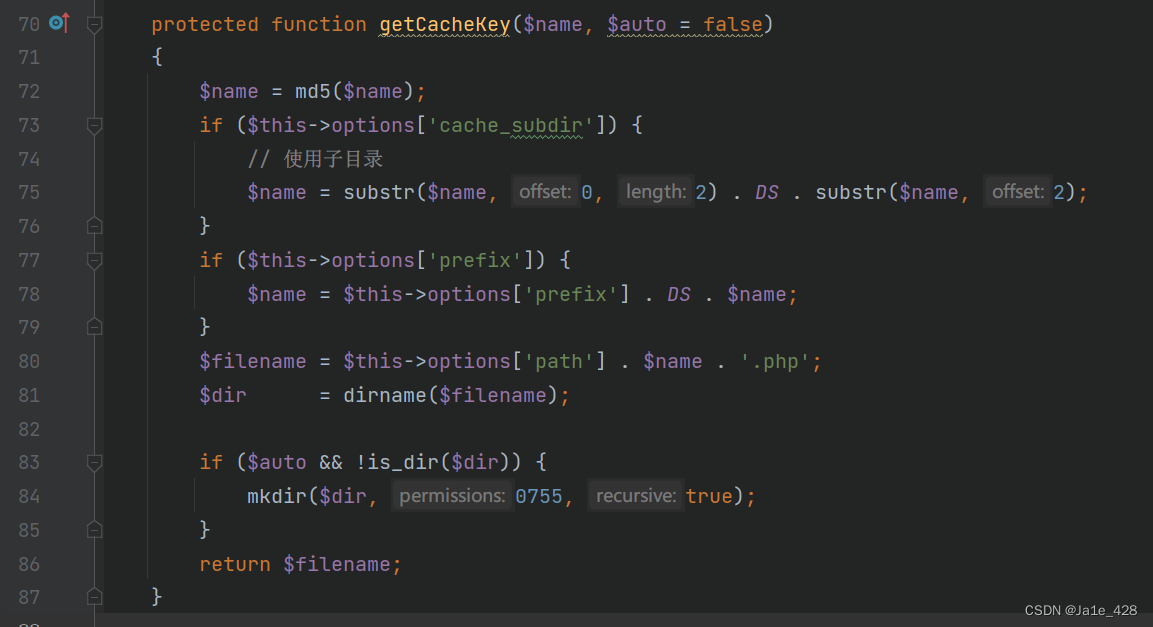Viewport: 1153px width, 627px height.
Task: Click fold end marker on line 87
Action: (94, 596)
